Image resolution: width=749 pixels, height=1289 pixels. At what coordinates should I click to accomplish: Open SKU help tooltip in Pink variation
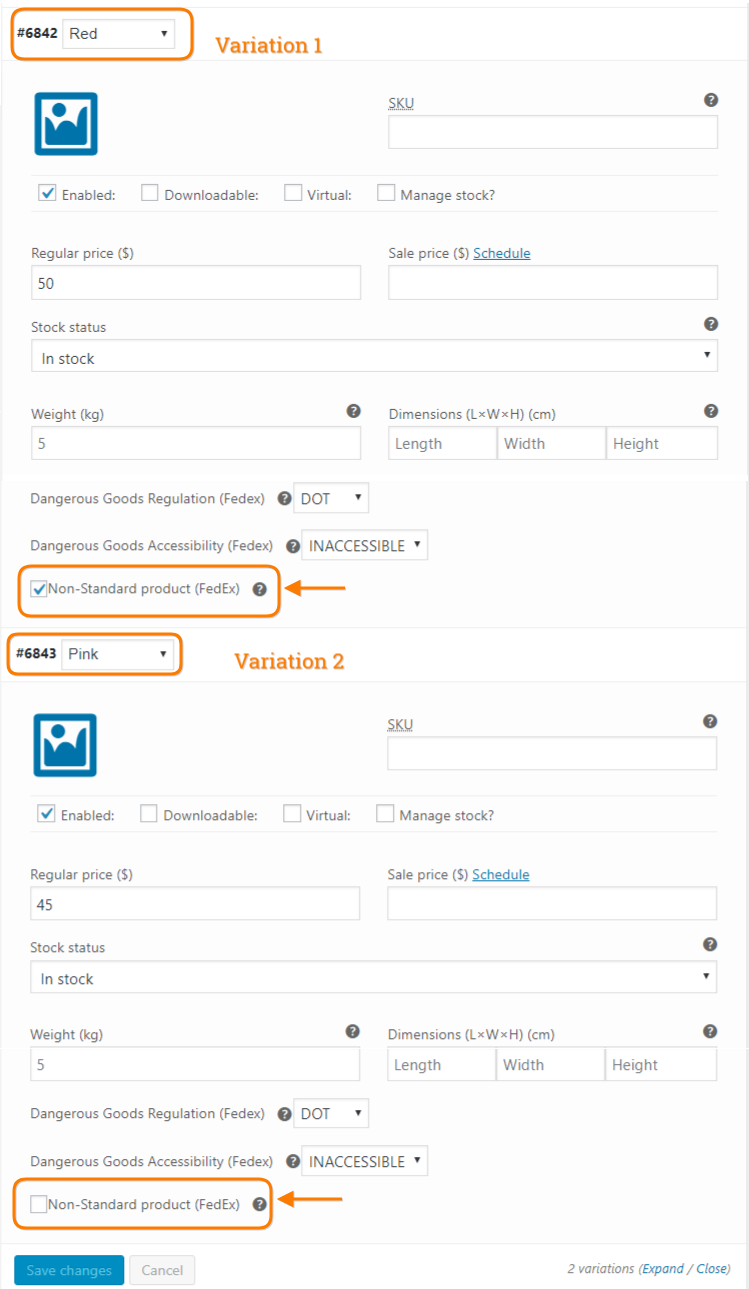(710, 721)
